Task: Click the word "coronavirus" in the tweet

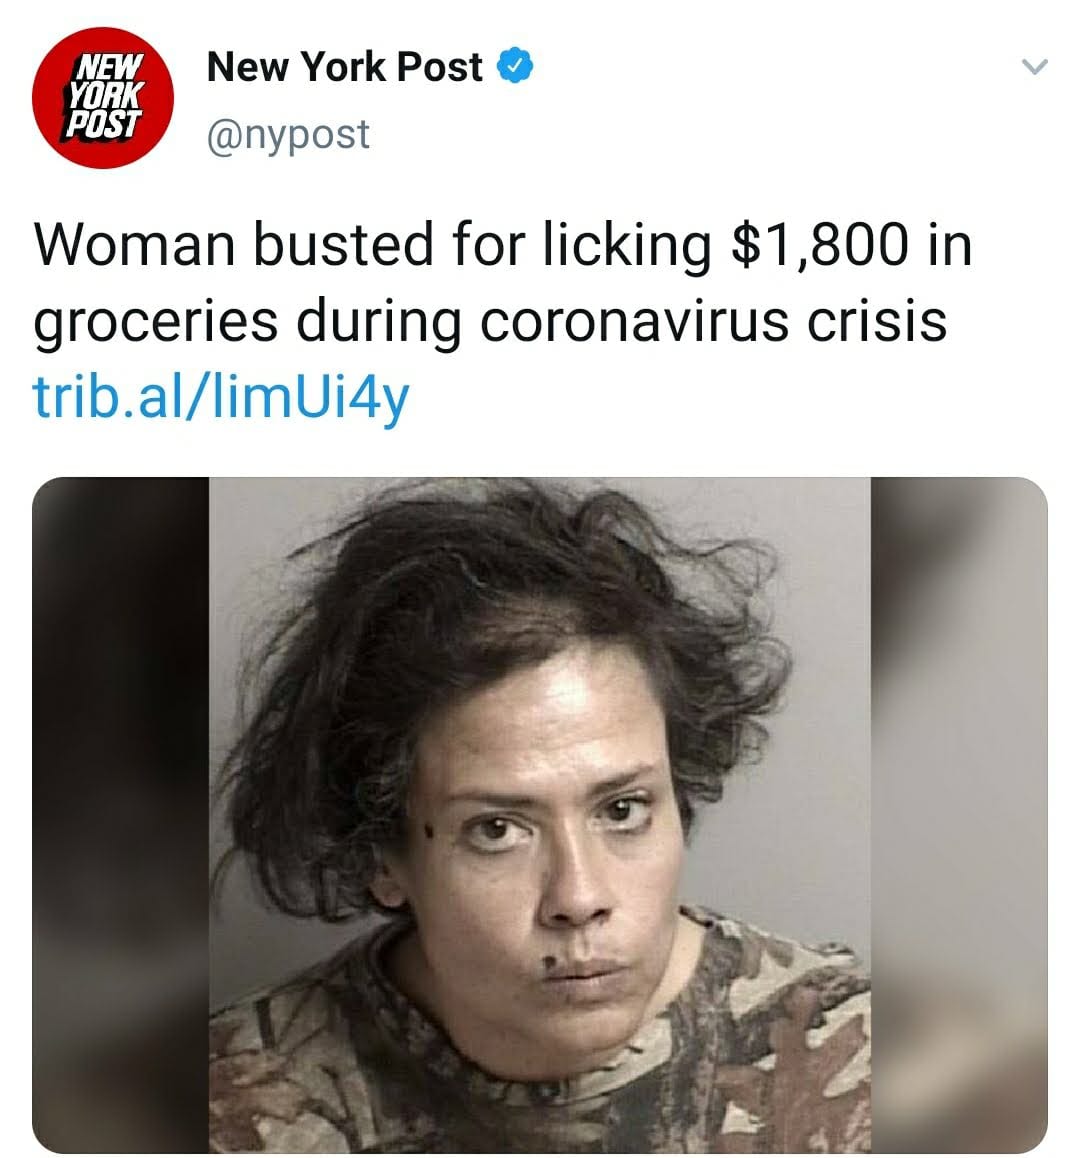Action: pyautogui.click(x=635, y=322)
